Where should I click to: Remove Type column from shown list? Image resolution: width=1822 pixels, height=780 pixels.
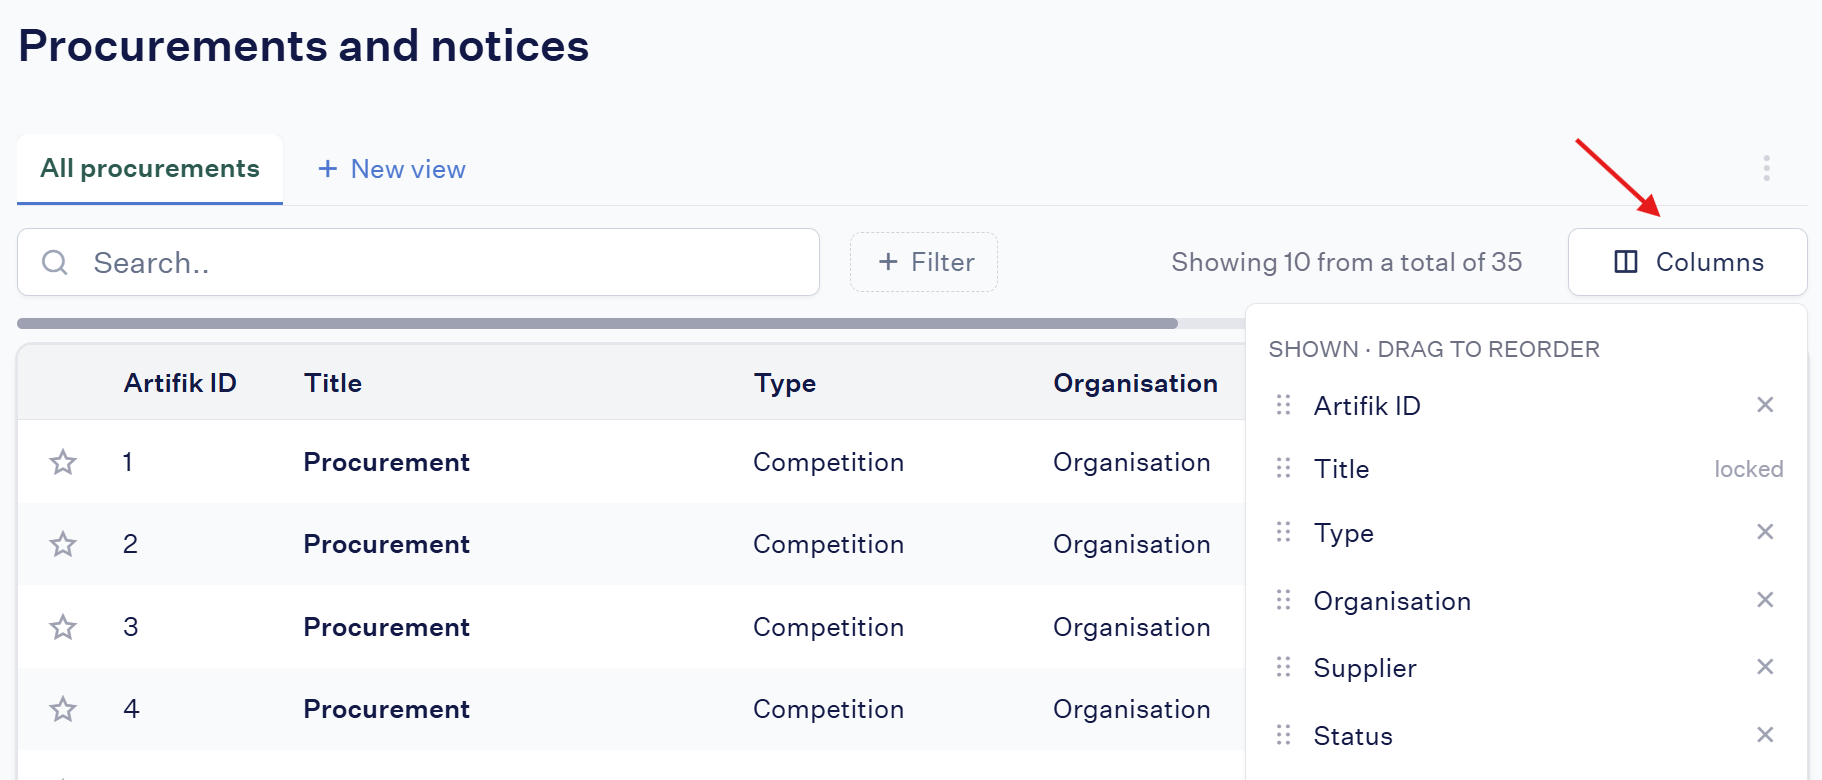coord(1765,532)
